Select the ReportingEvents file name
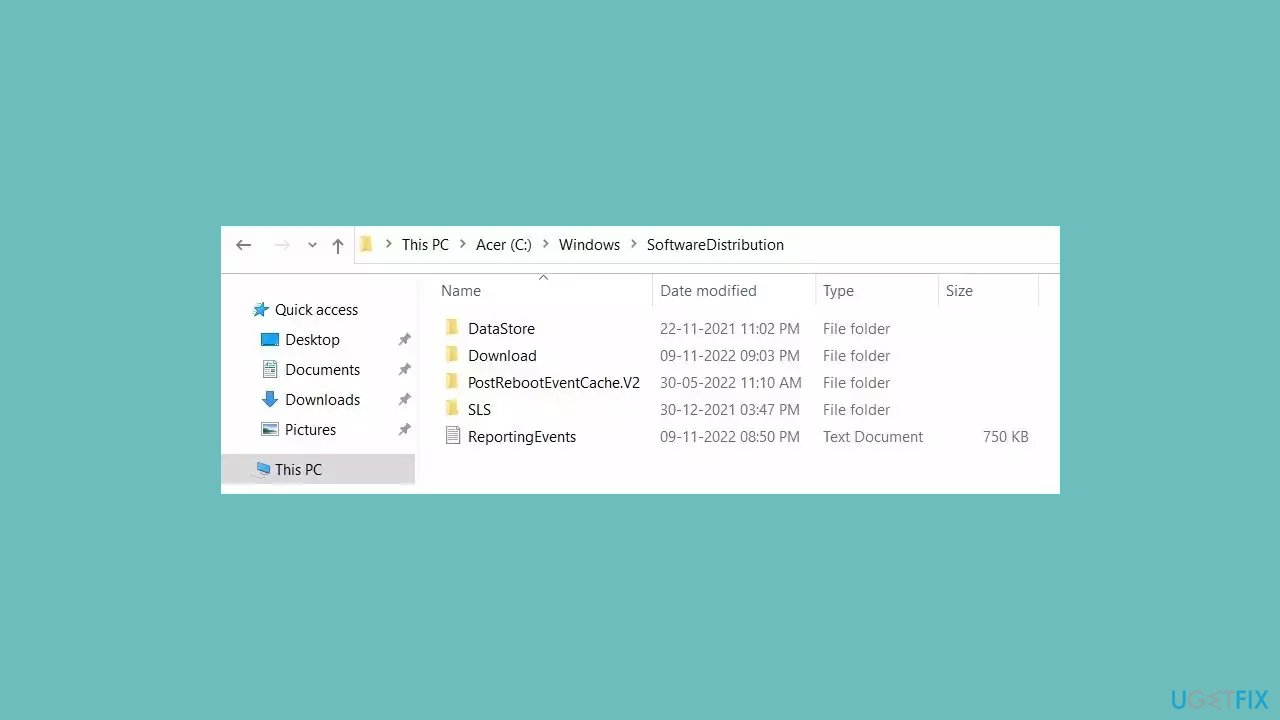 [522, 437]
